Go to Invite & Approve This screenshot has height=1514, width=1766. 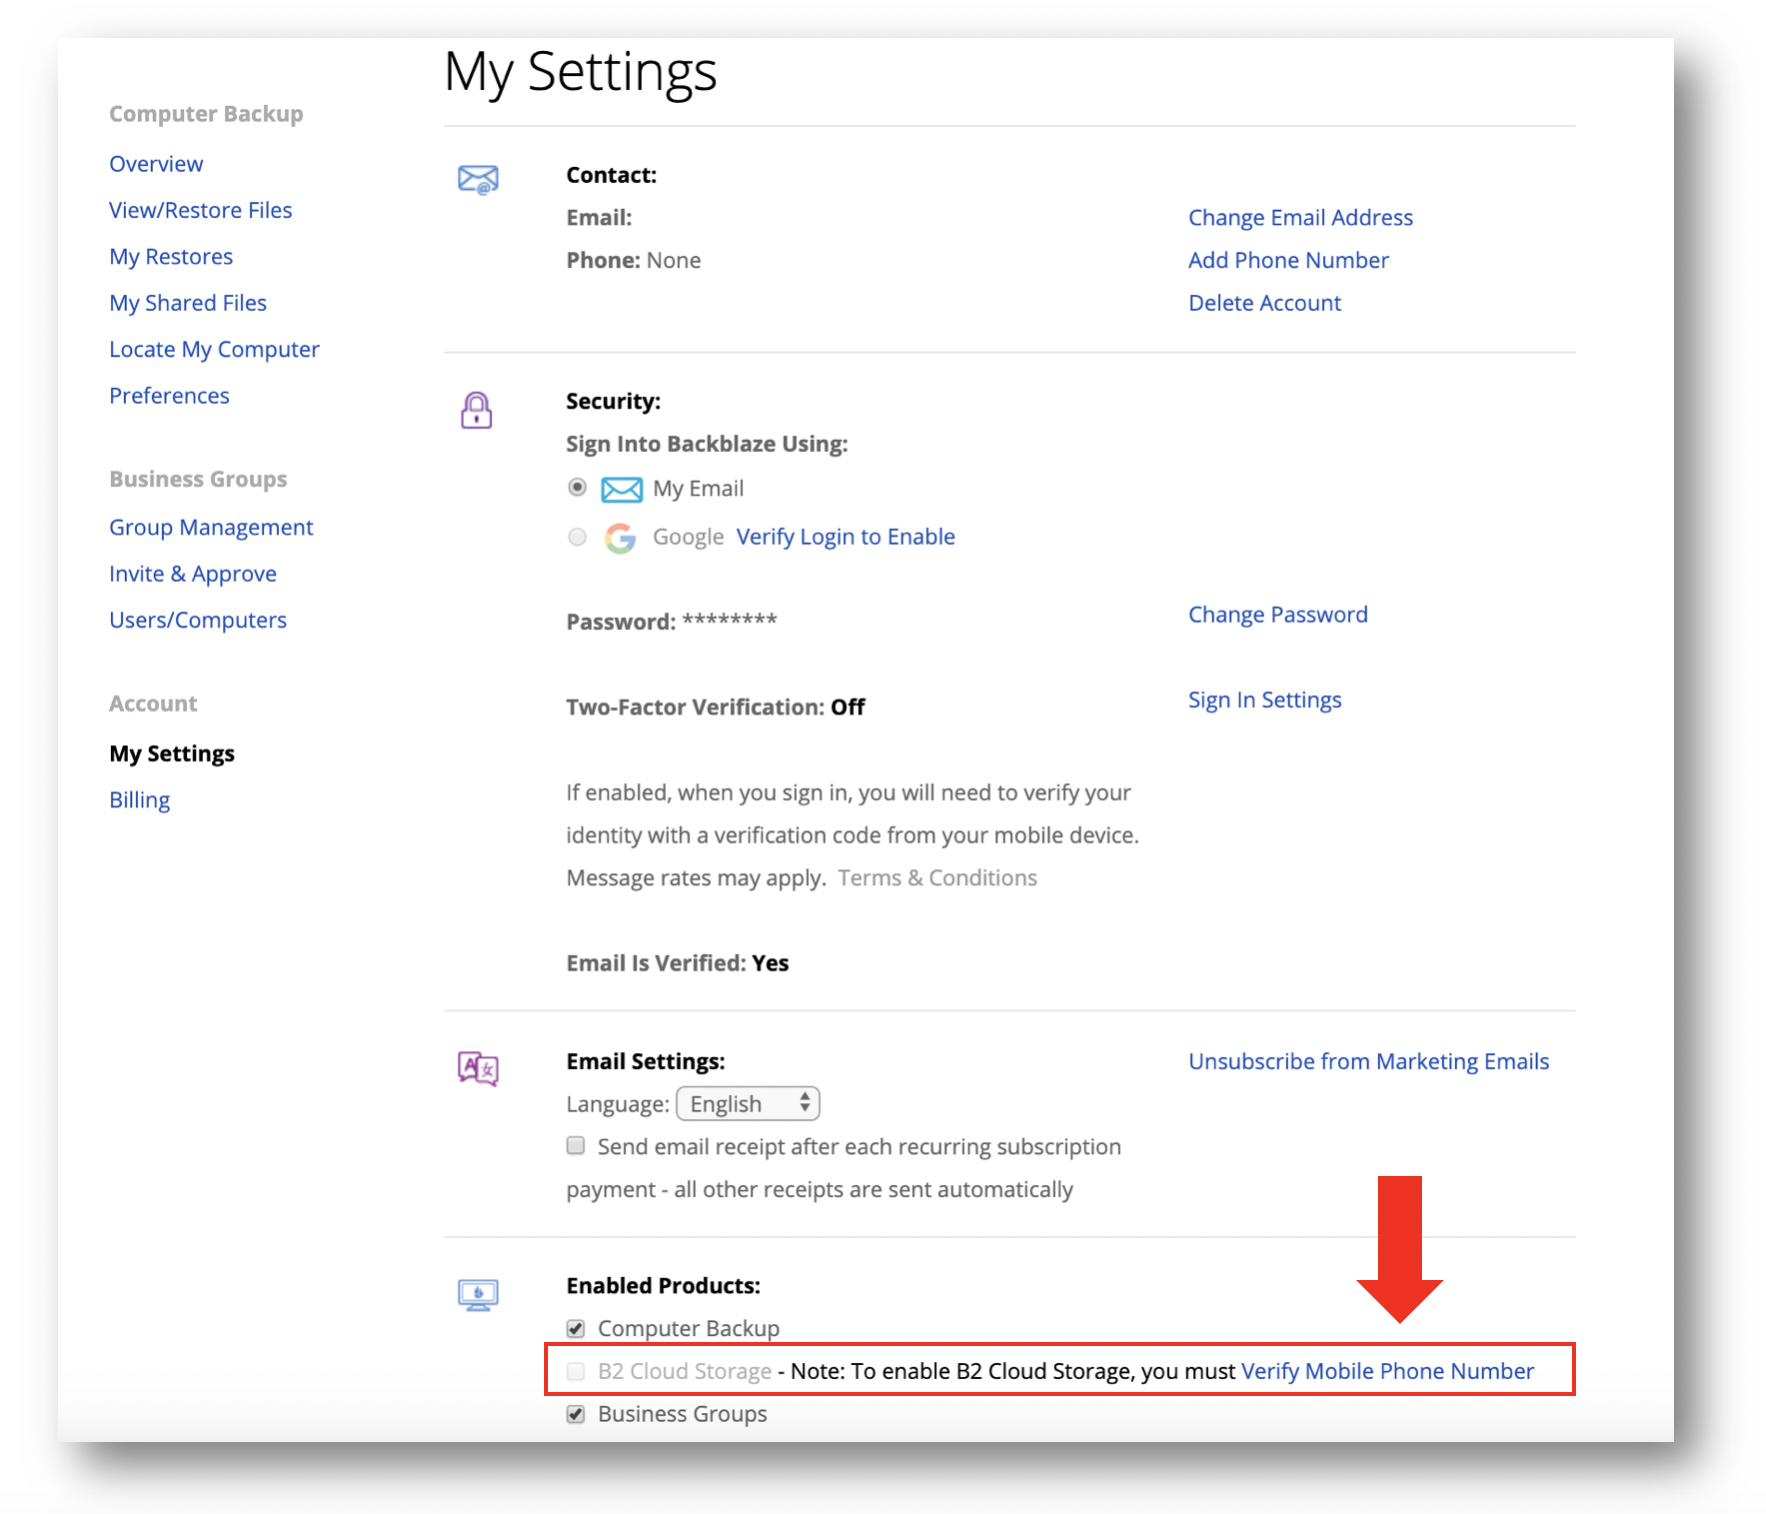click(x=193, y=574)
